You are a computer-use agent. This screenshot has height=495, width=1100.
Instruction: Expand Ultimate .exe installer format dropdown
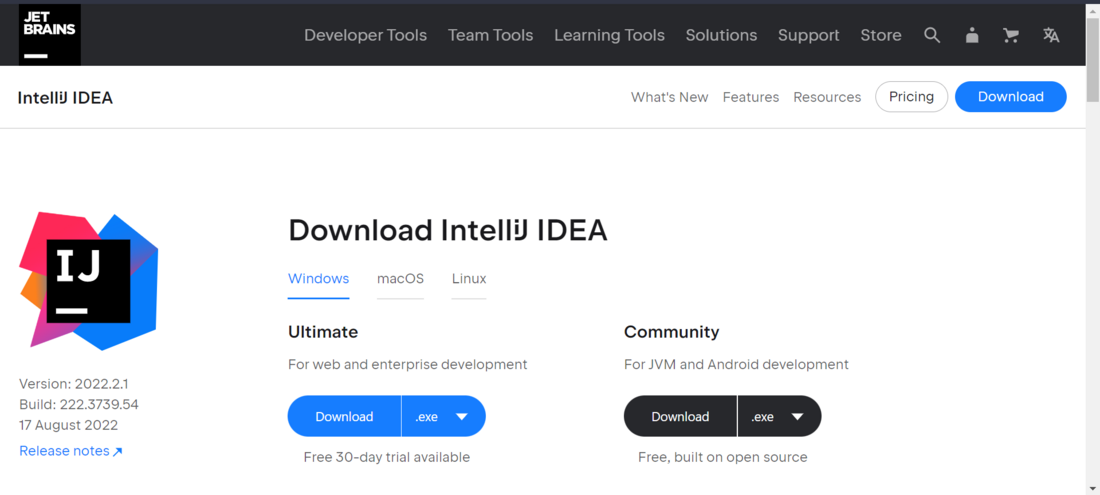pyautogui.click(x=443, y=417)
